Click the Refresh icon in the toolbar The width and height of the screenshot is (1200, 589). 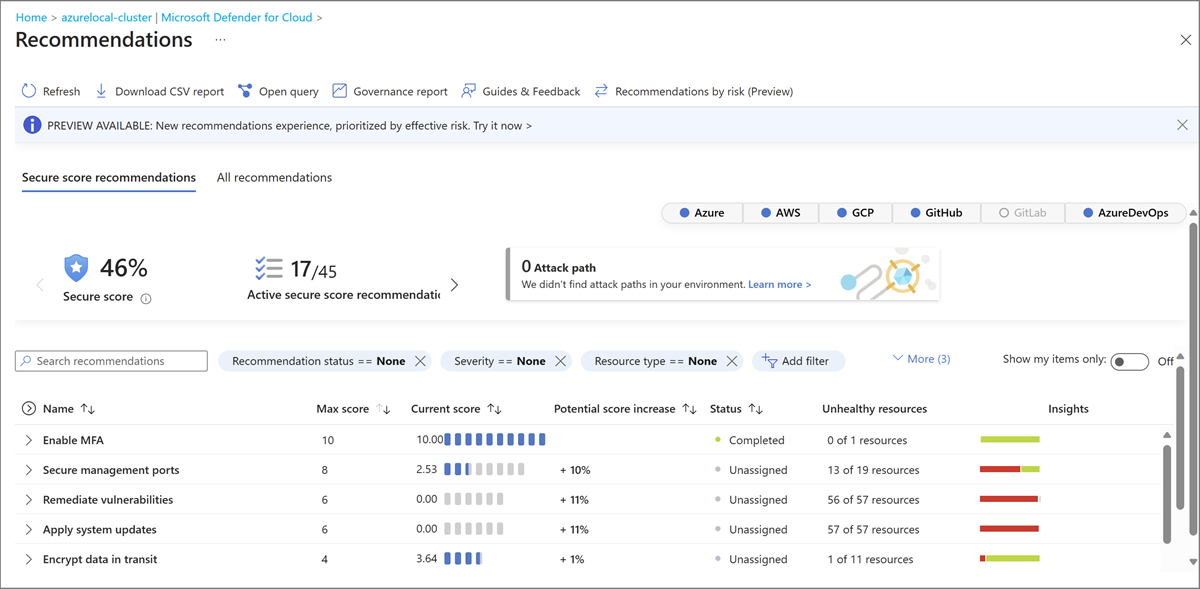(29, 91)
